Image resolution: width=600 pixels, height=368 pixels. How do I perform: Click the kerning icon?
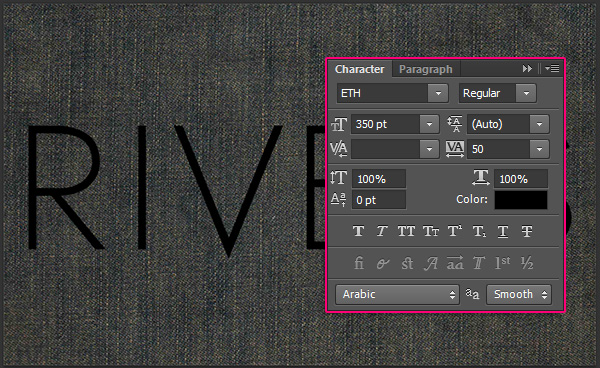[339, 149]
